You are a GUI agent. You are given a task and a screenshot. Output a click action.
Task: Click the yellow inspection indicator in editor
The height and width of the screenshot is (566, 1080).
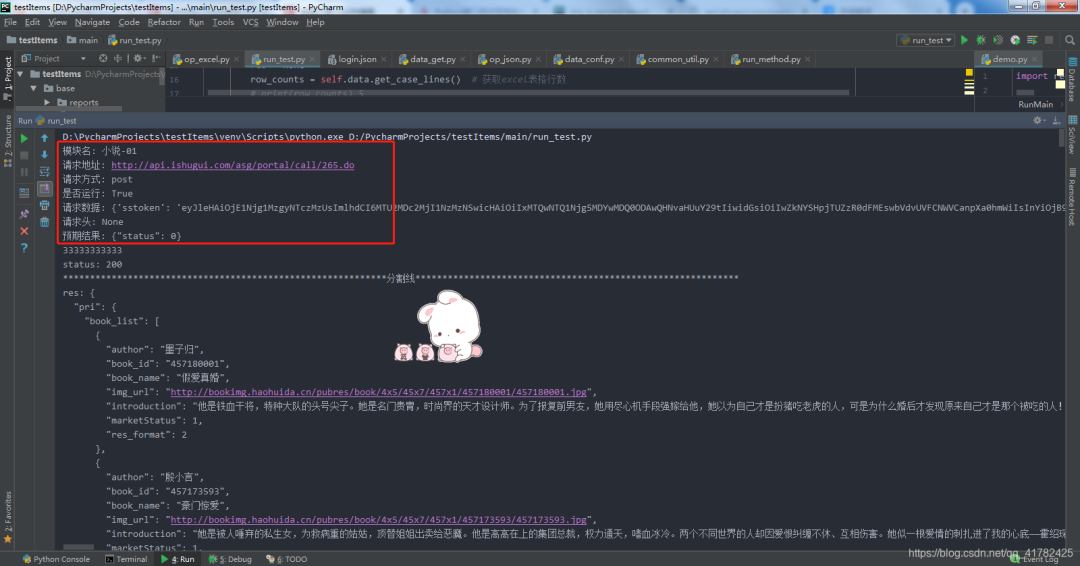(x=969, y=72)
